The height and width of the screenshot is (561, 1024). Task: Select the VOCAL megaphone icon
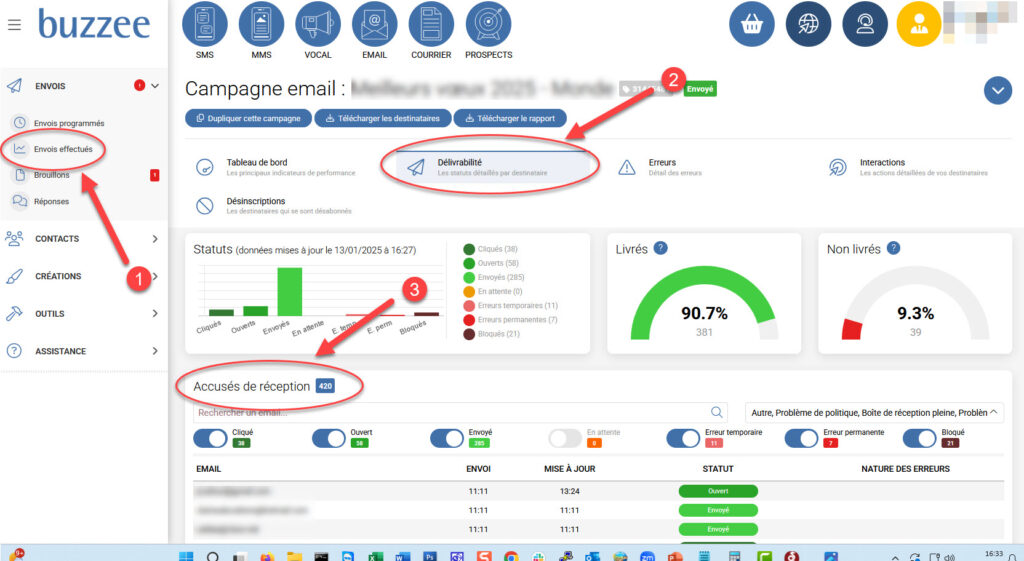pos(318,24)
